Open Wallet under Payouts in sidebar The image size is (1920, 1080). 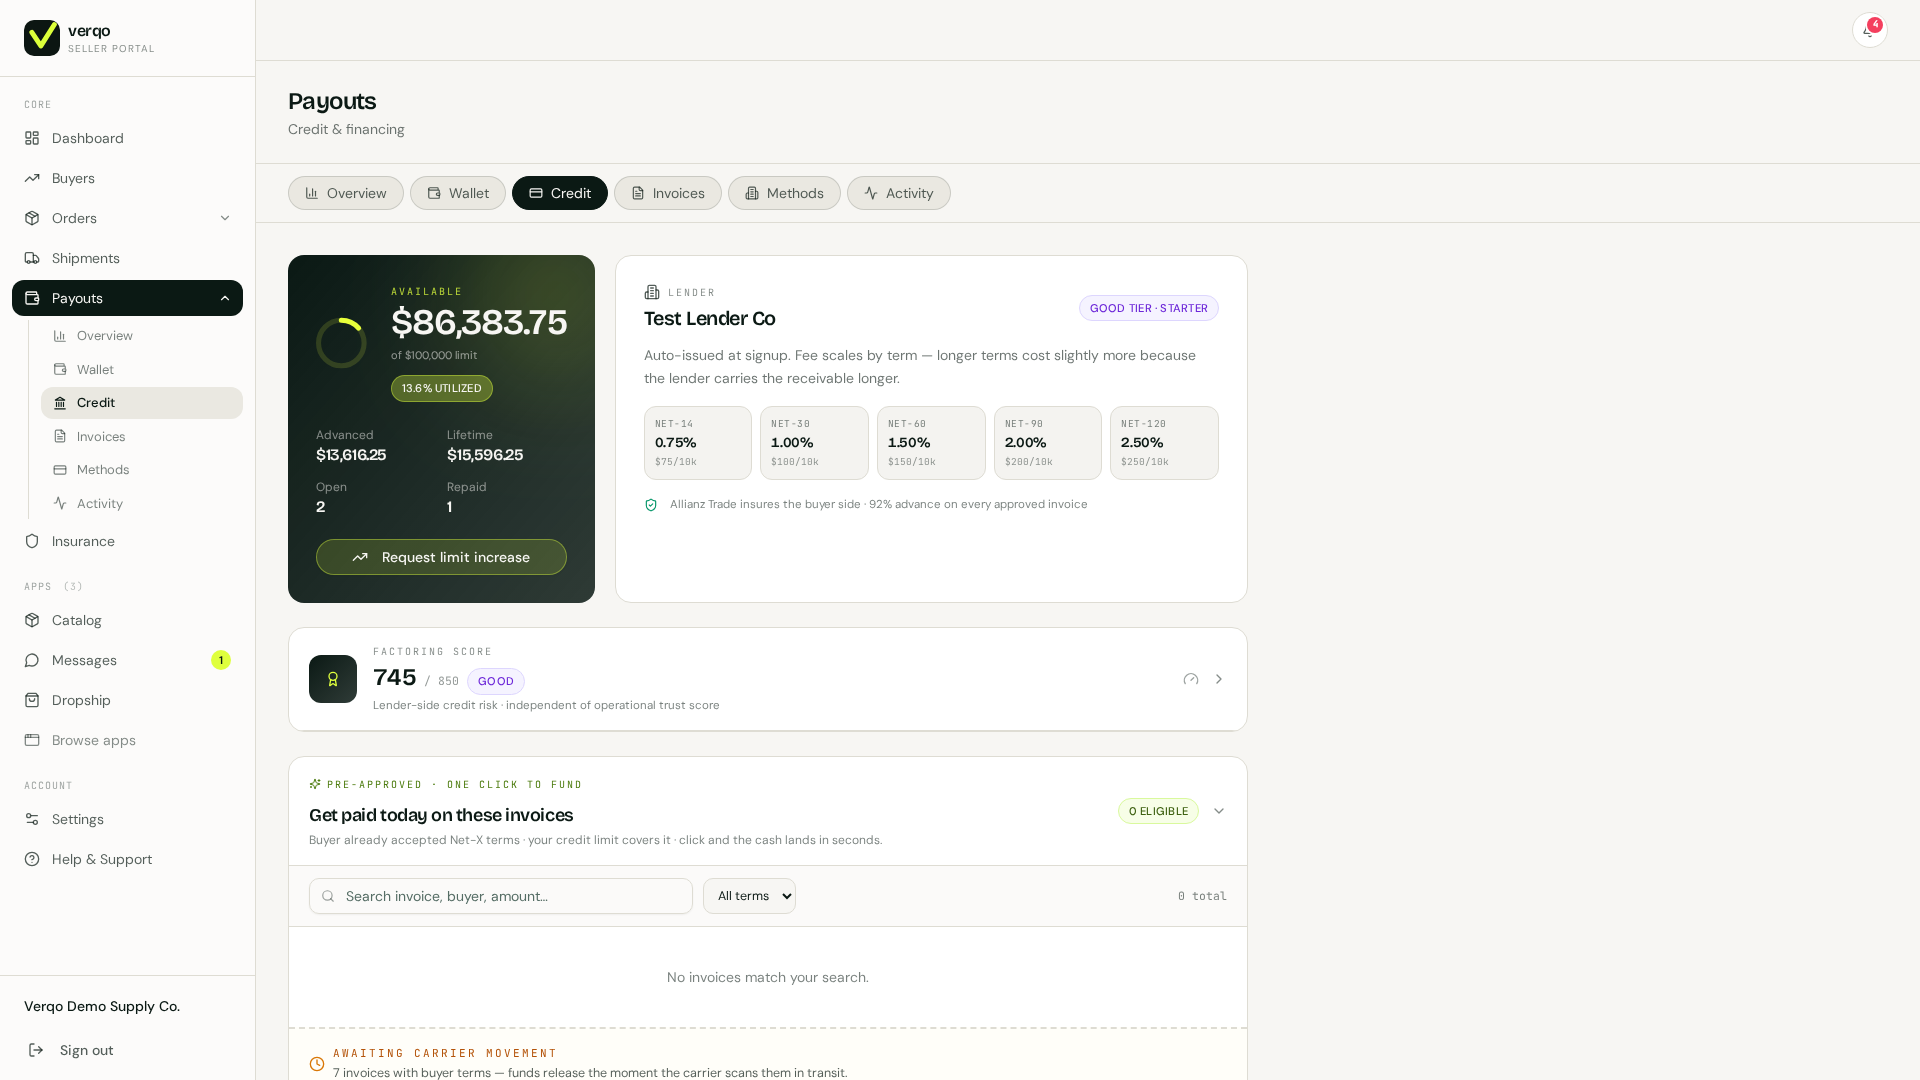(x=142, y=370)
